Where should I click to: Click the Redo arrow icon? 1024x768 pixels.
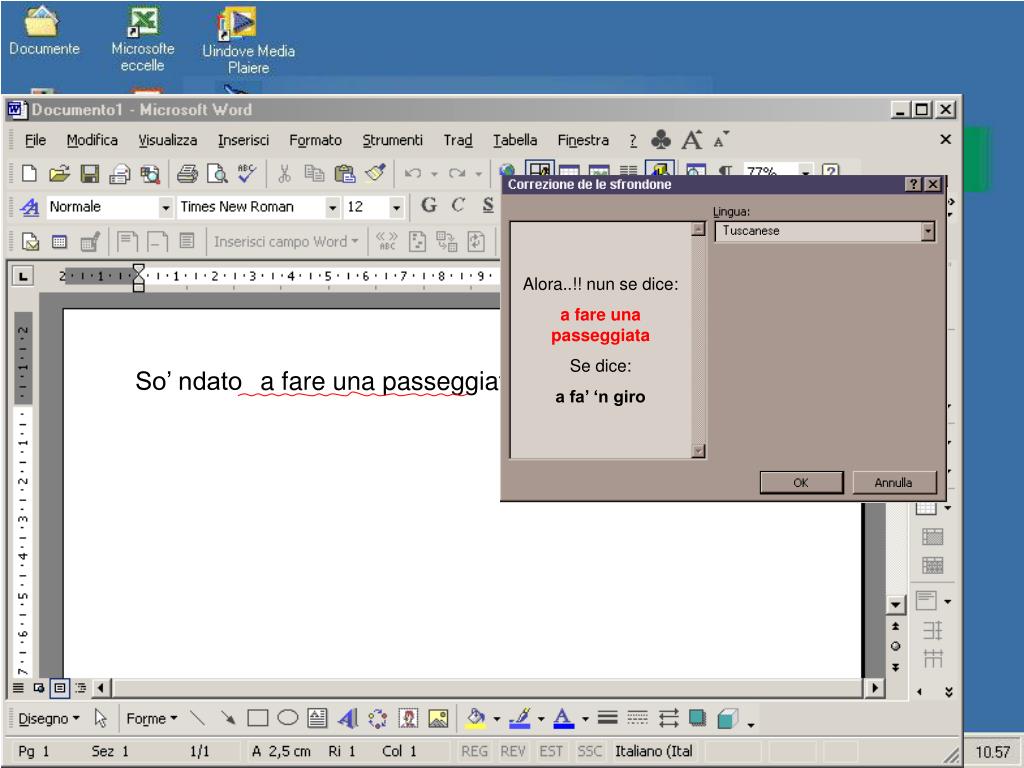[x=457, y=173]
